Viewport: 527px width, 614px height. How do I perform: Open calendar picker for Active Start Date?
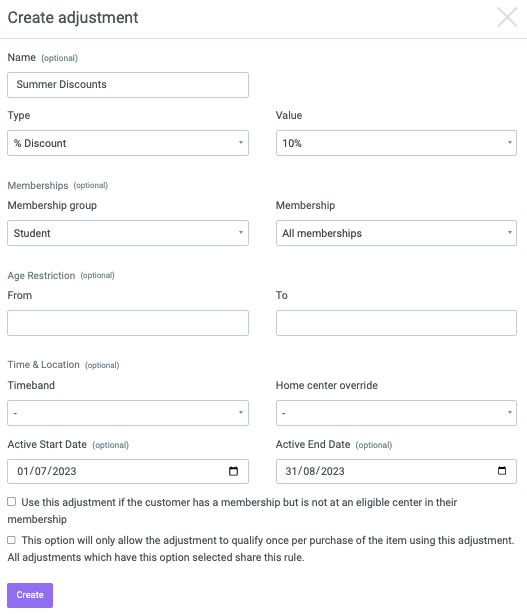(x=233, y=471)
